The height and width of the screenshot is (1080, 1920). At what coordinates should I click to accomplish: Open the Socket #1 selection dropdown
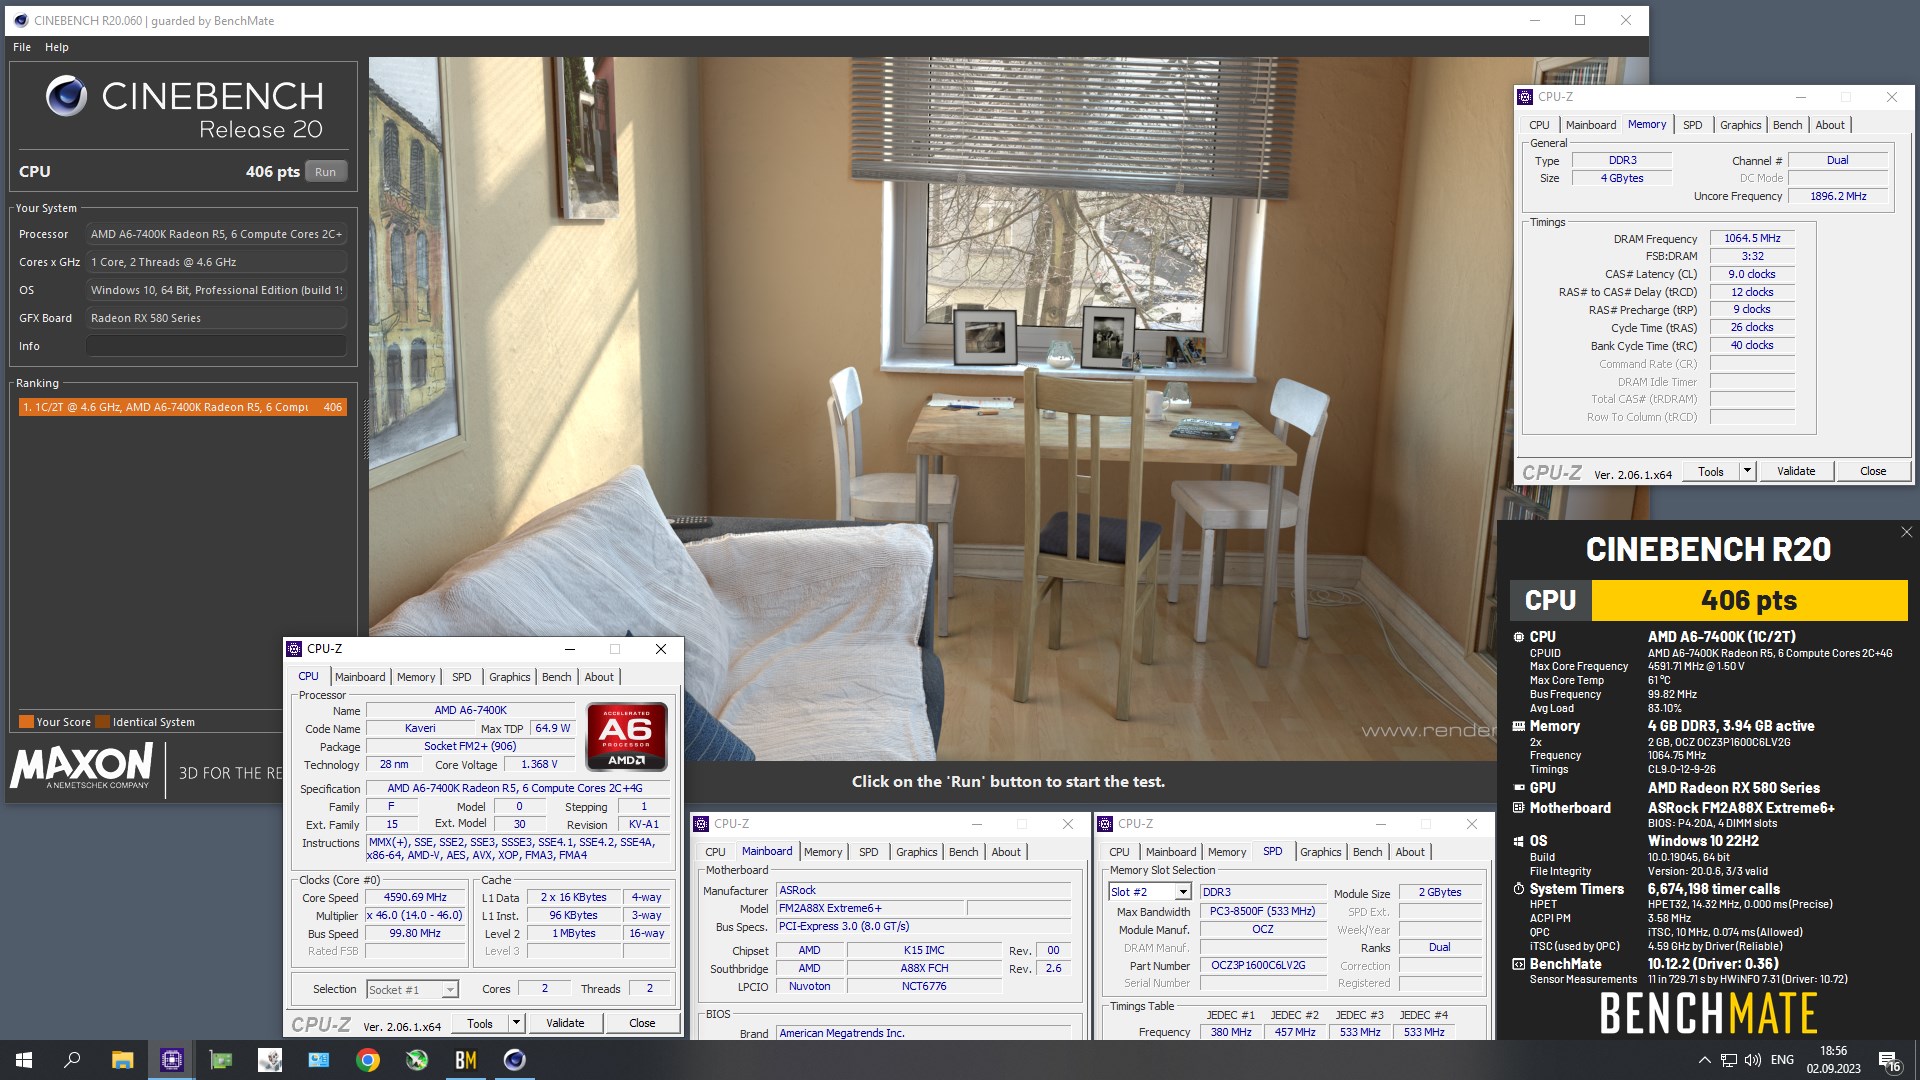412,989
